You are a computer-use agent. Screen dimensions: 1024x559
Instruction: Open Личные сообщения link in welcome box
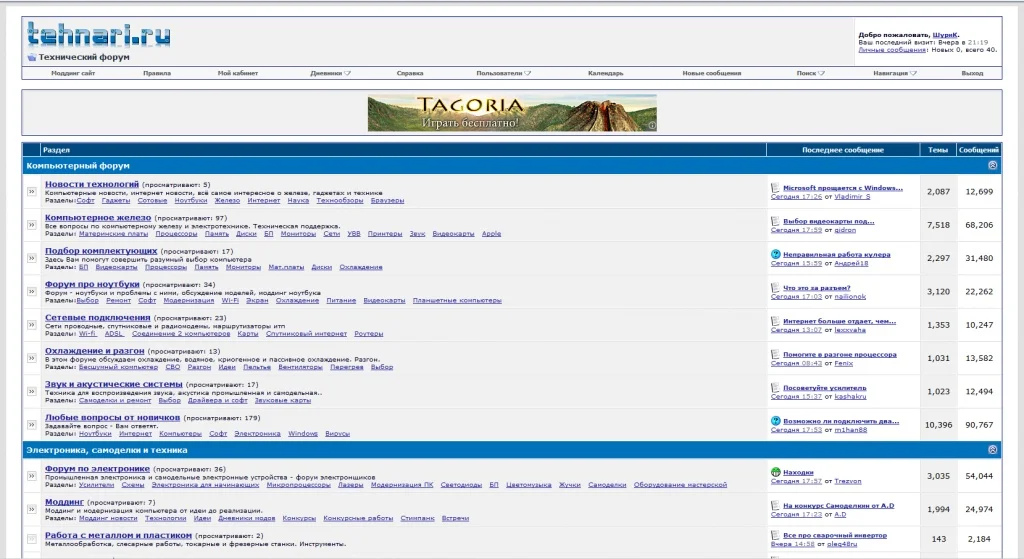point(892,50)
